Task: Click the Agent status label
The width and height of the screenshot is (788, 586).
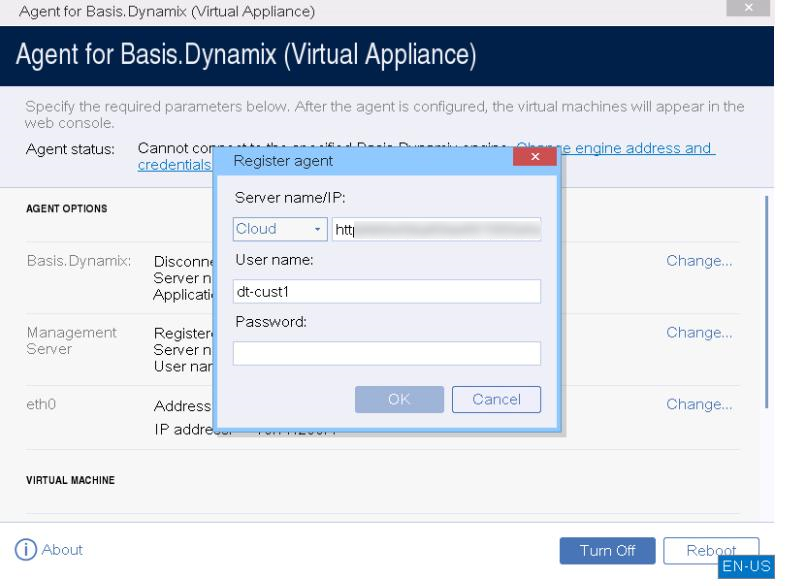Action: click(70, 149)
